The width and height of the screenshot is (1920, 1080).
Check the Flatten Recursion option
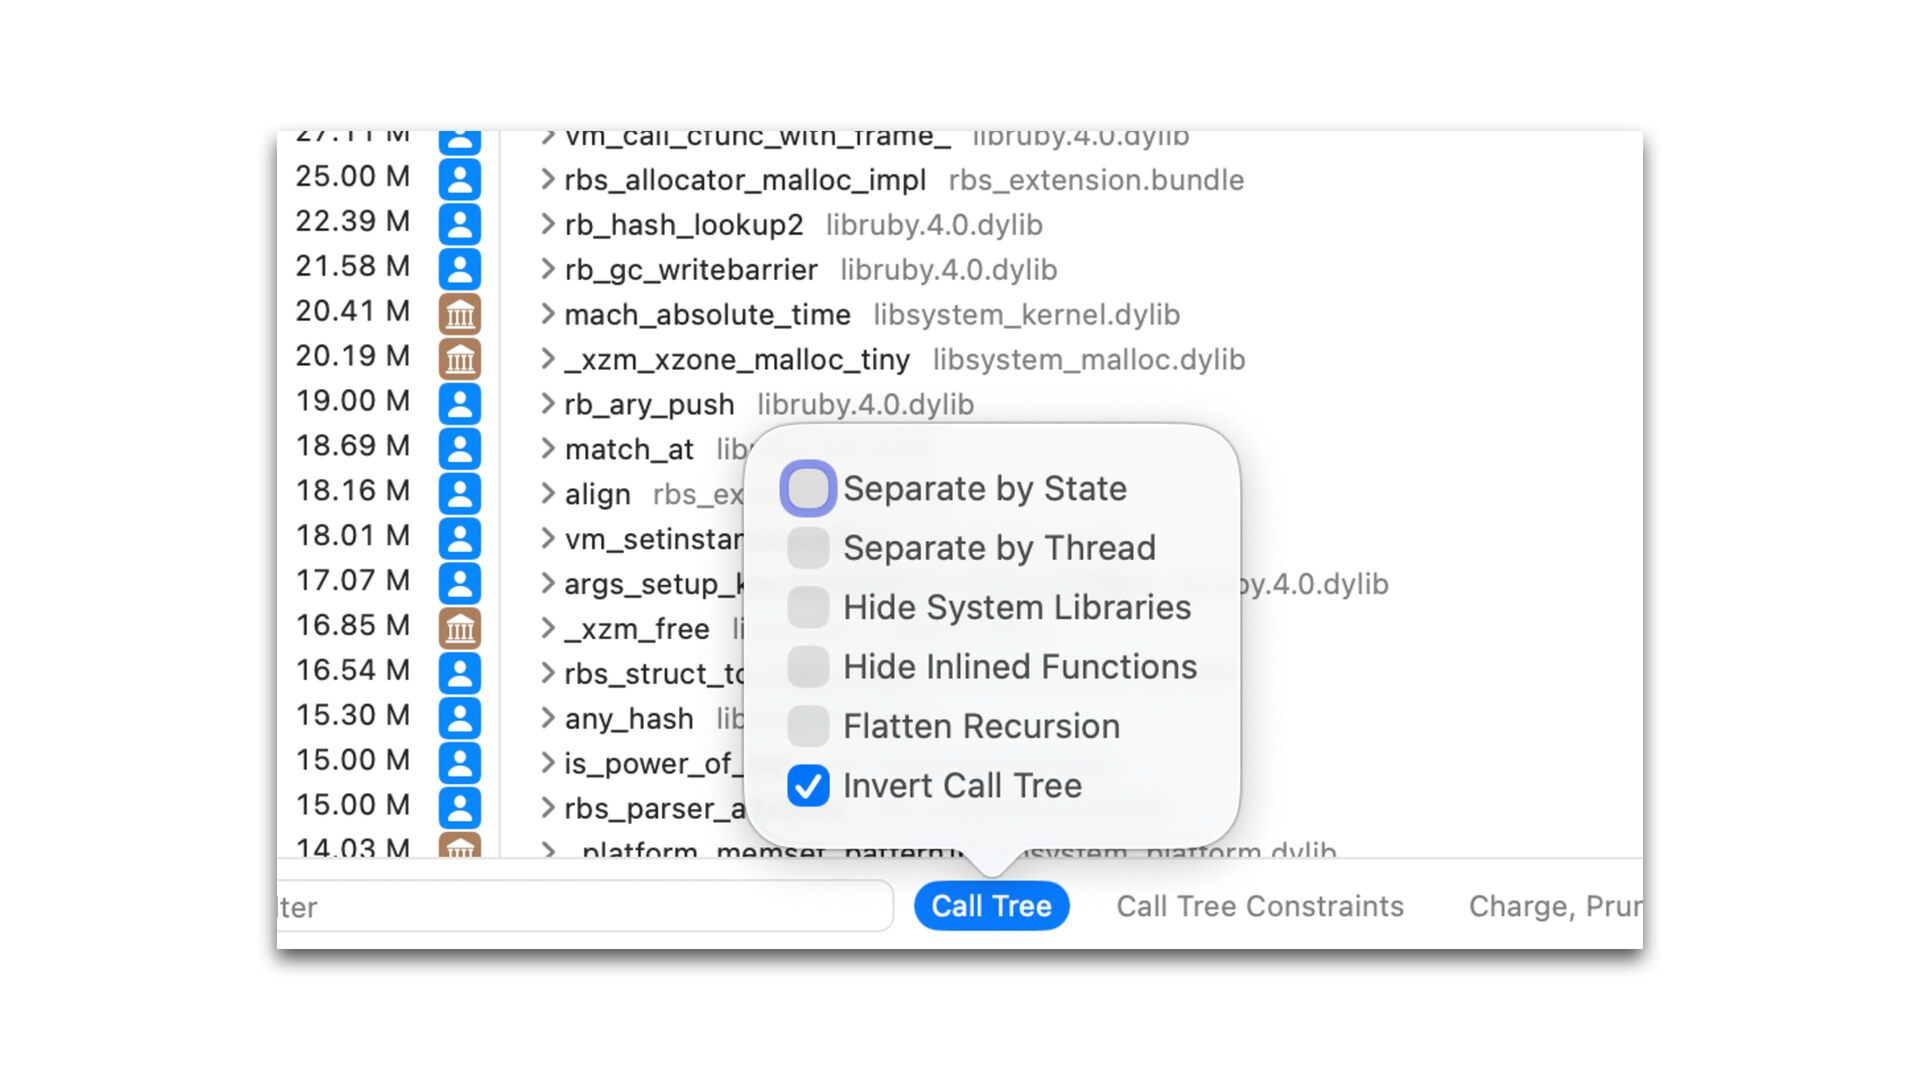click(x=808, y=726)
